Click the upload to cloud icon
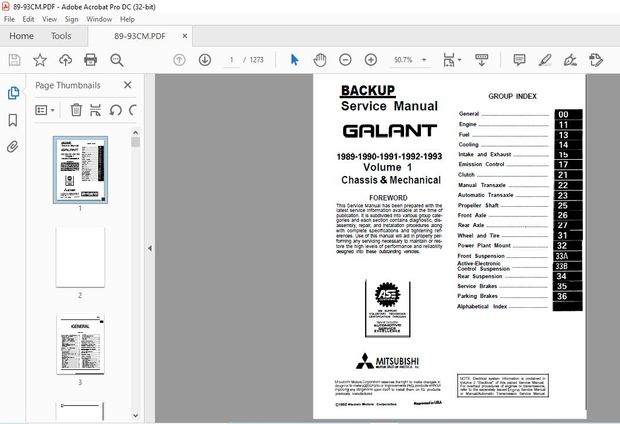This screenshot has height=424, width=620. pos(65,60)
